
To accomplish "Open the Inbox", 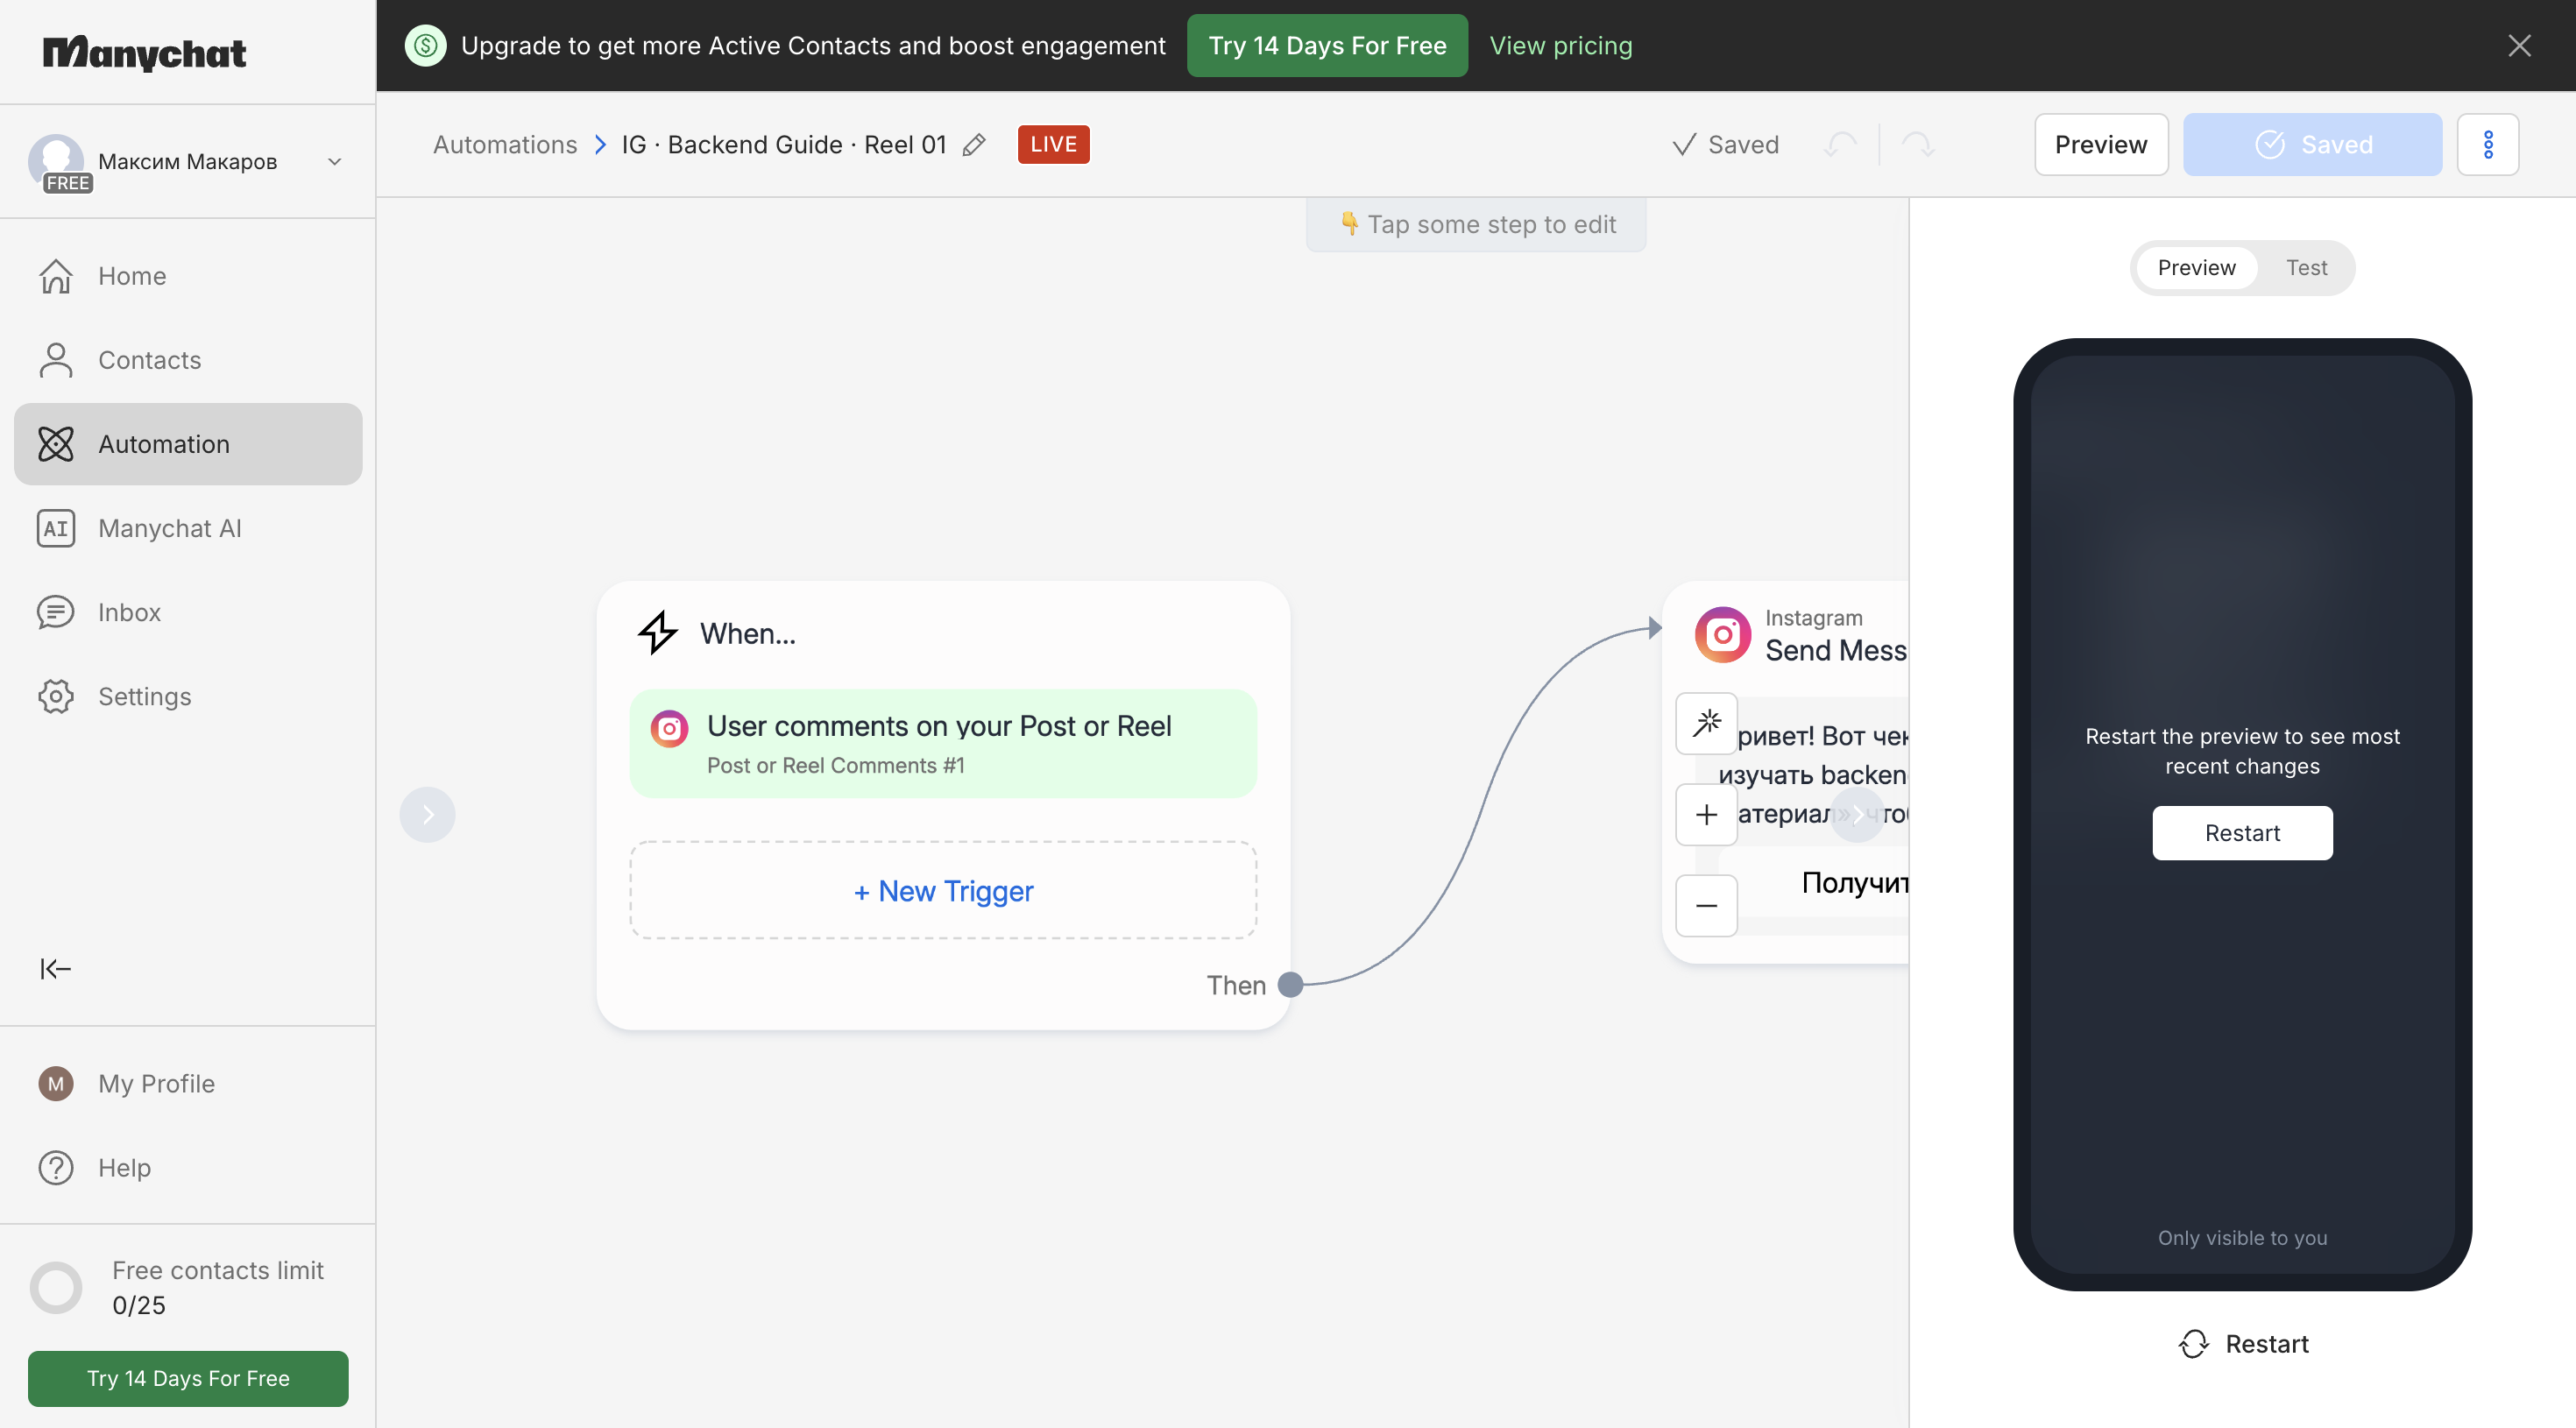I will pyautogui.click(x=188, y=612).
